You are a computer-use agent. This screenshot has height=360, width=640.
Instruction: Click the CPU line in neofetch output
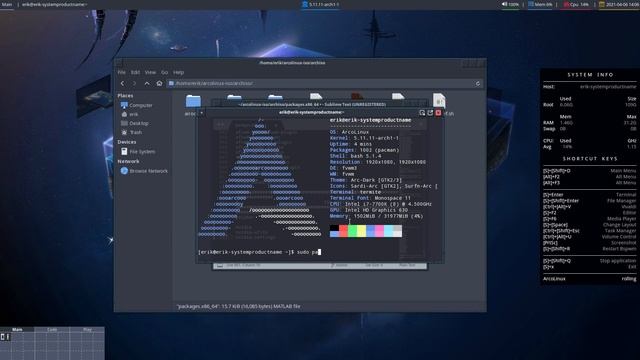[x=381, y=204]
